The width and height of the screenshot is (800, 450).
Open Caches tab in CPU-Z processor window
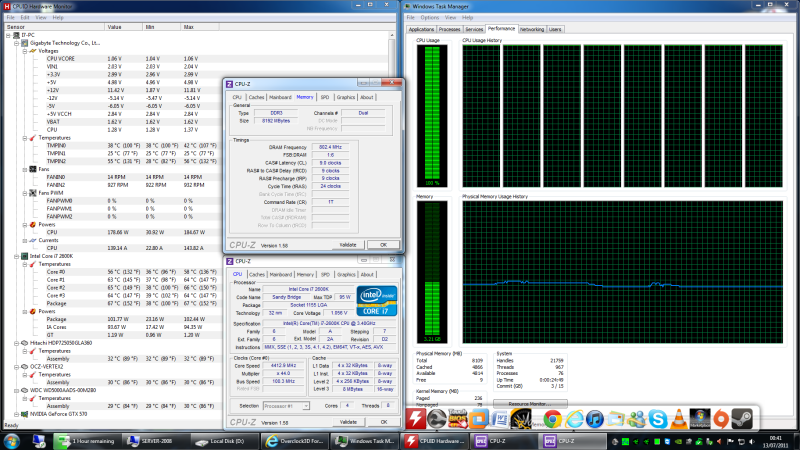(257, 274)
